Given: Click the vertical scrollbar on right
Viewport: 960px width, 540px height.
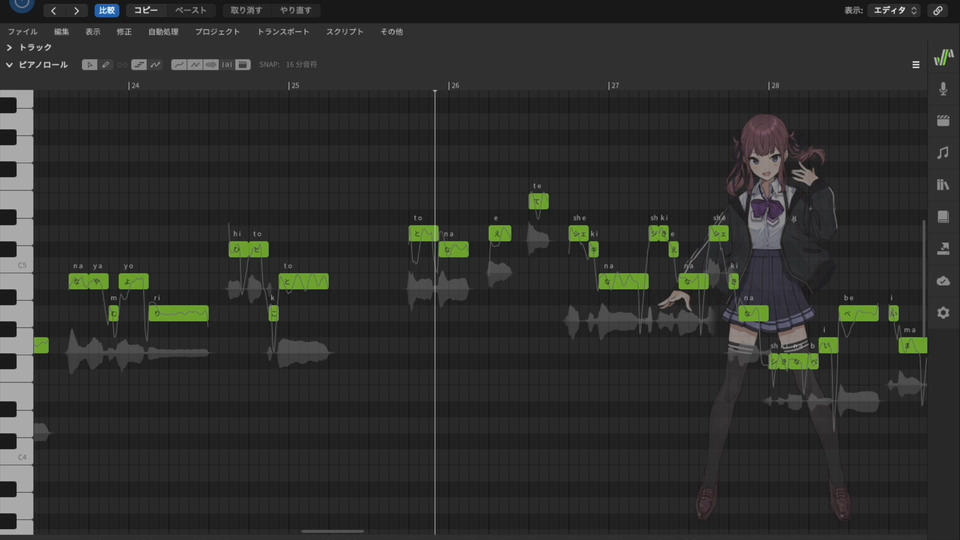Looking at the screenshot, I should pos(924,277).
